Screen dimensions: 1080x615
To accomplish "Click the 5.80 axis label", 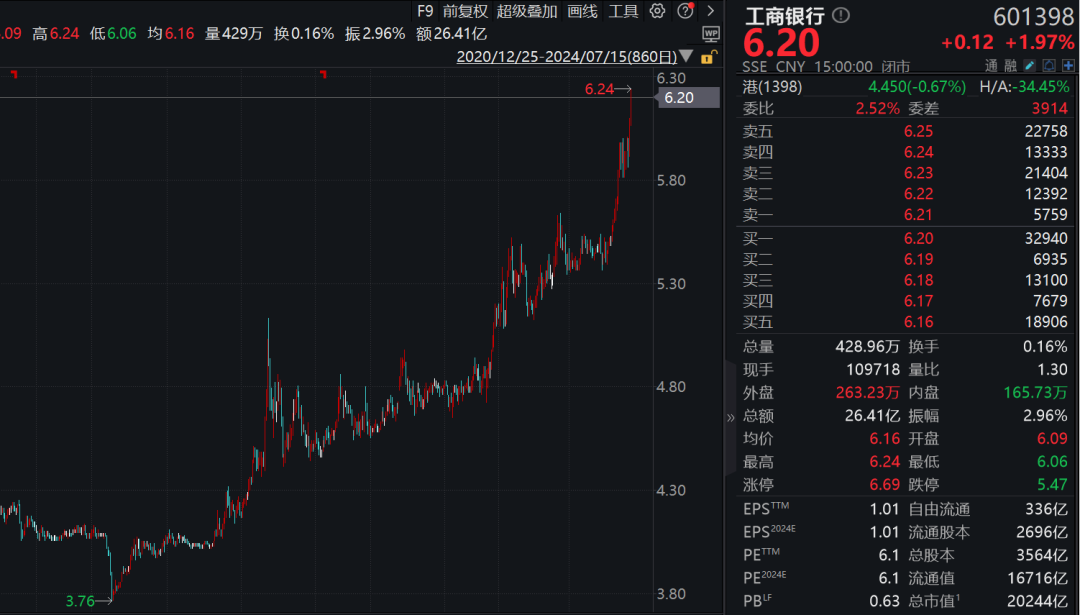I will [671, 180].
